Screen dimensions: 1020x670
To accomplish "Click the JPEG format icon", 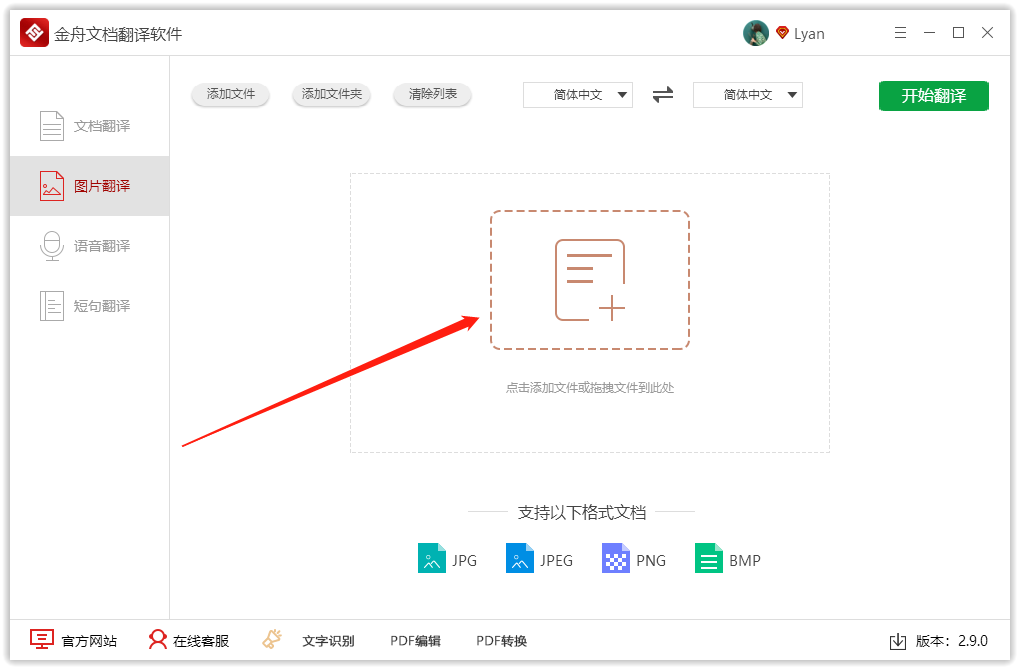I will tap(520, 558).
